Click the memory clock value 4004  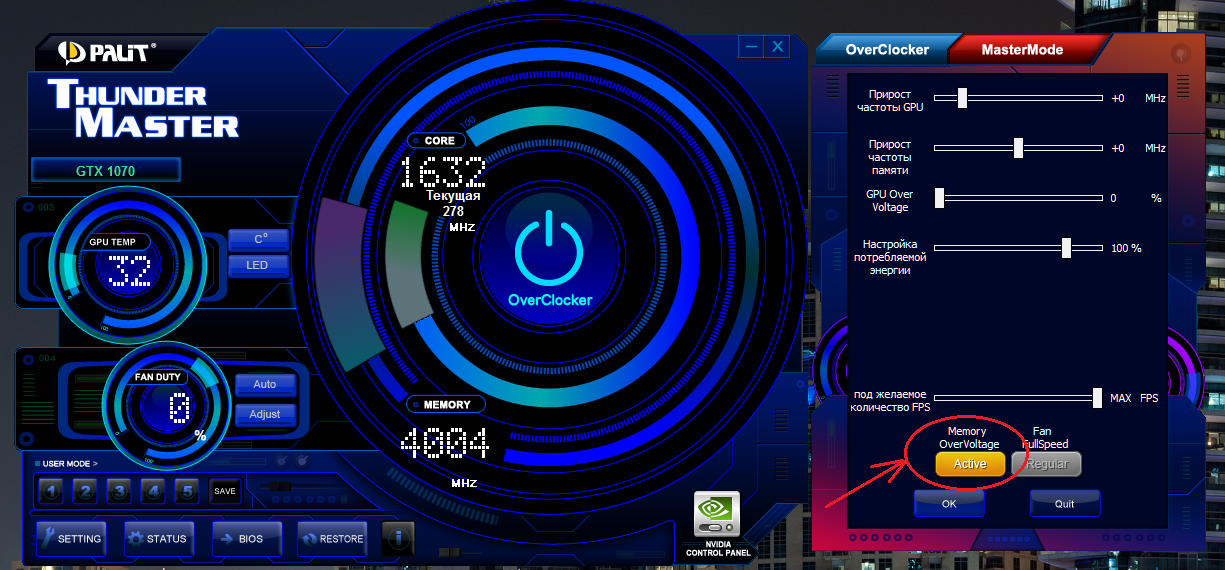444,444
